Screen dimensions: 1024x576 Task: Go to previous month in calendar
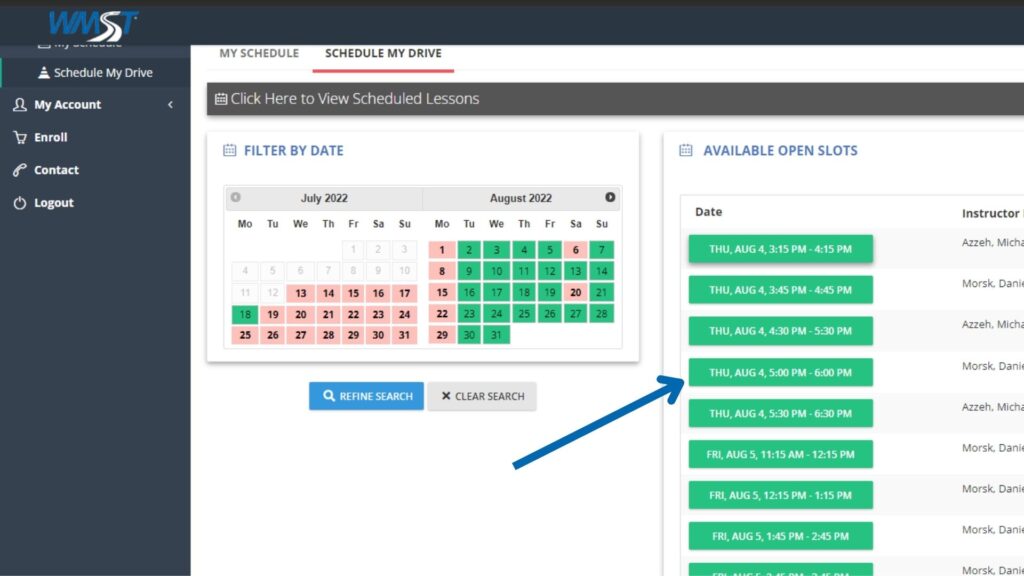pyautogui.click(x=236, y=197)
